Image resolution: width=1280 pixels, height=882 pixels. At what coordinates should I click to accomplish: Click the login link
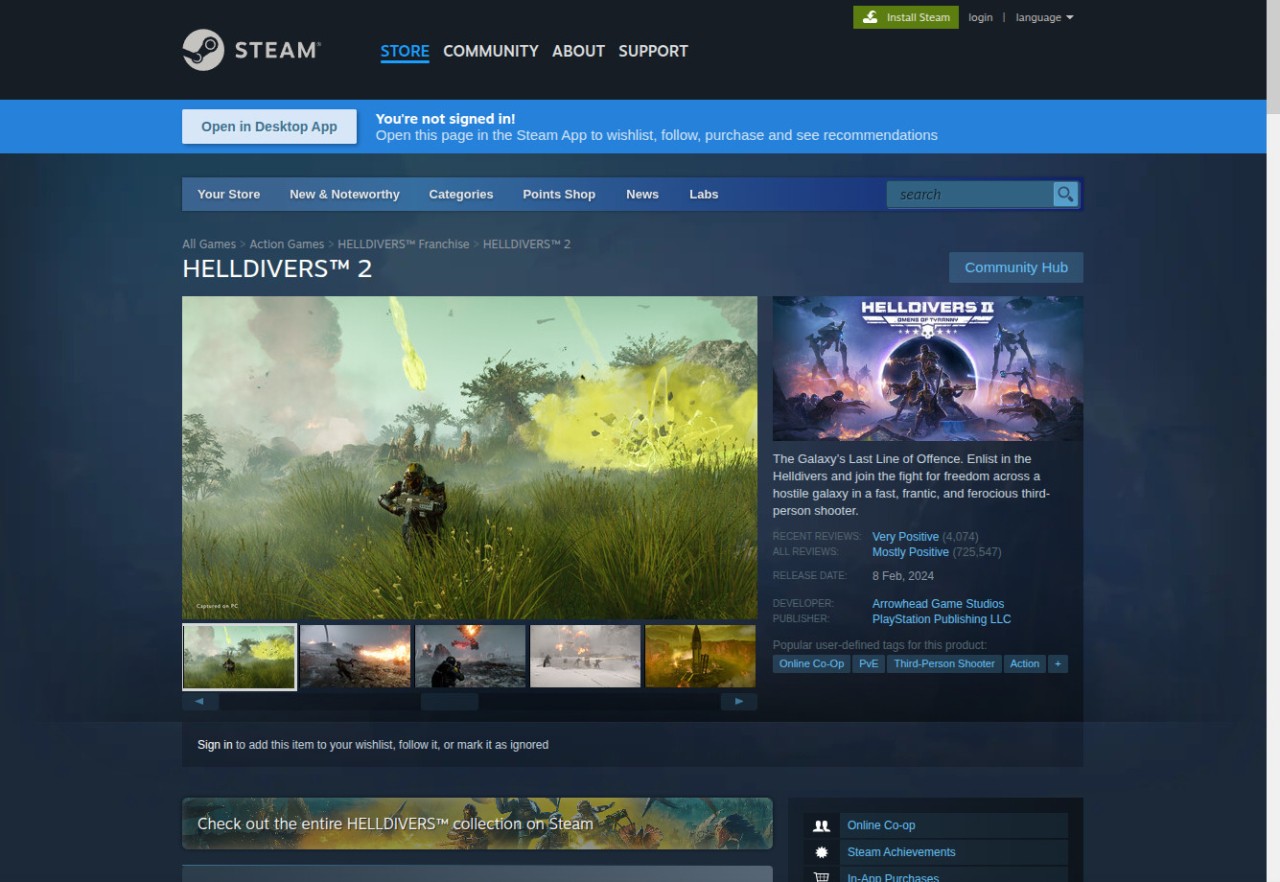(x=981, y=17)
